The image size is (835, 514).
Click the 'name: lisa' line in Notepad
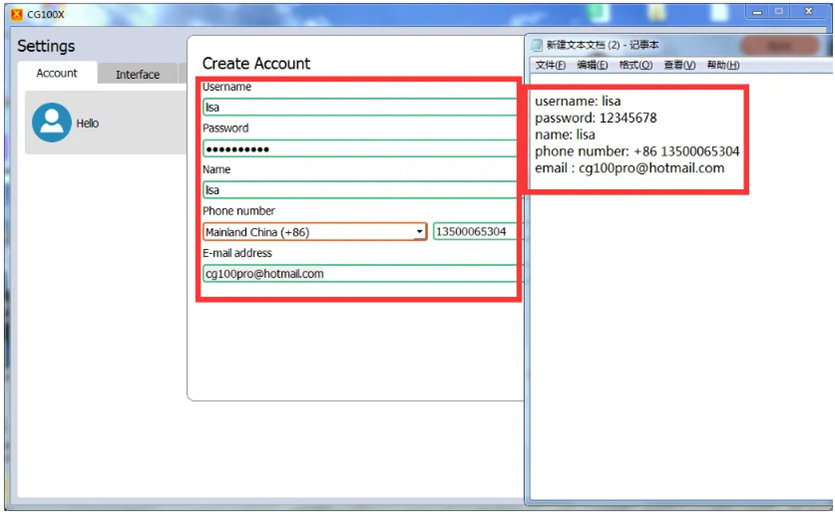tap(565, 135)
